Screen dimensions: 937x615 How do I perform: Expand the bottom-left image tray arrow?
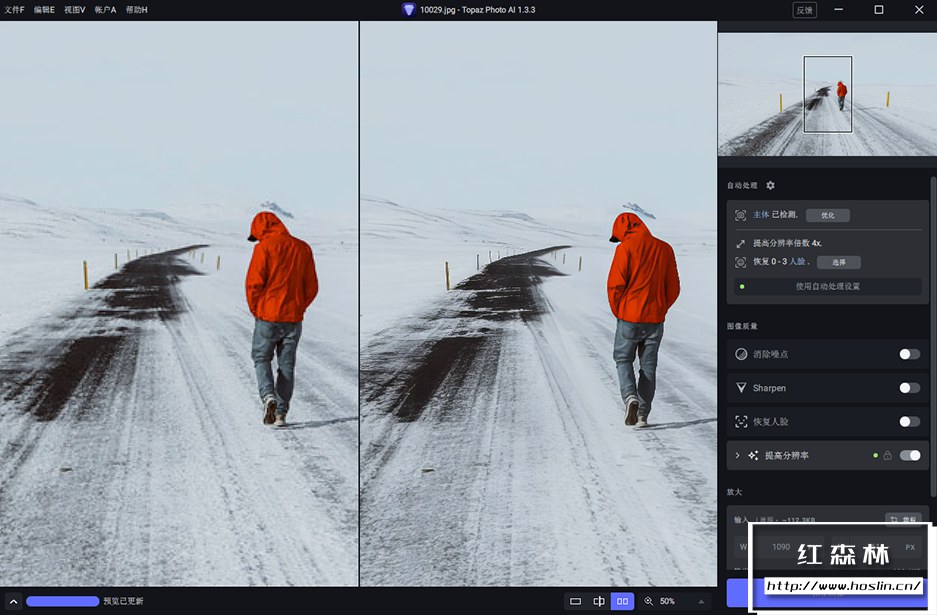click(13, 601)
